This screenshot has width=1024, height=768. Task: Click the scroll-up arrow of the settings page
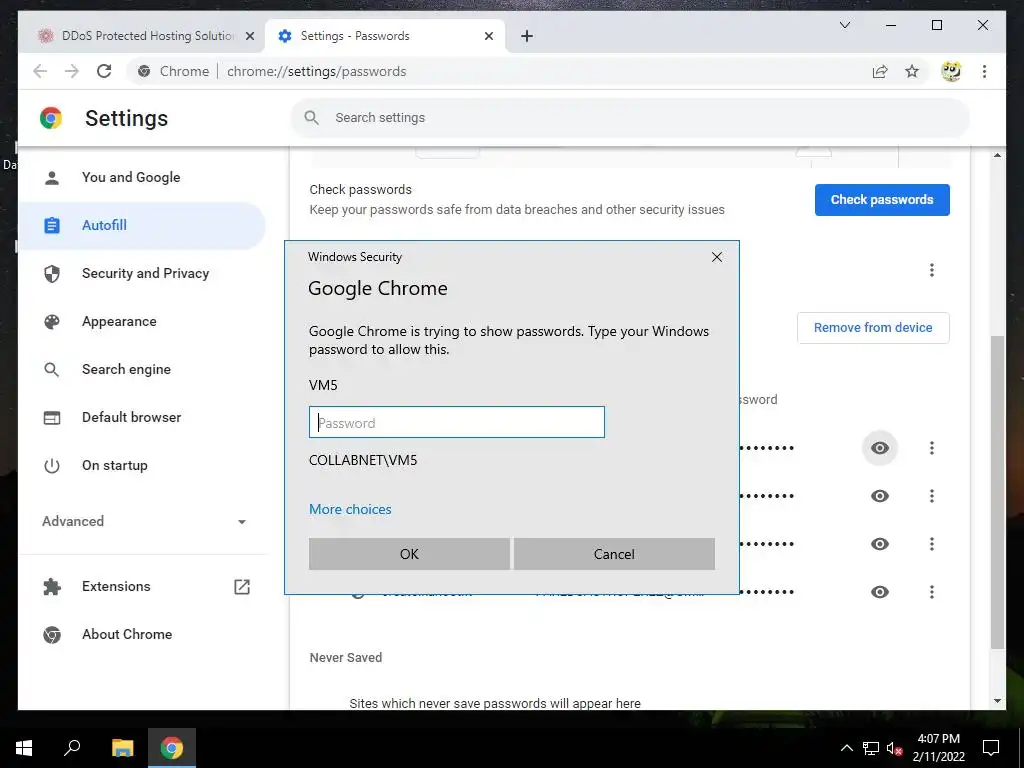coord(997,155)
